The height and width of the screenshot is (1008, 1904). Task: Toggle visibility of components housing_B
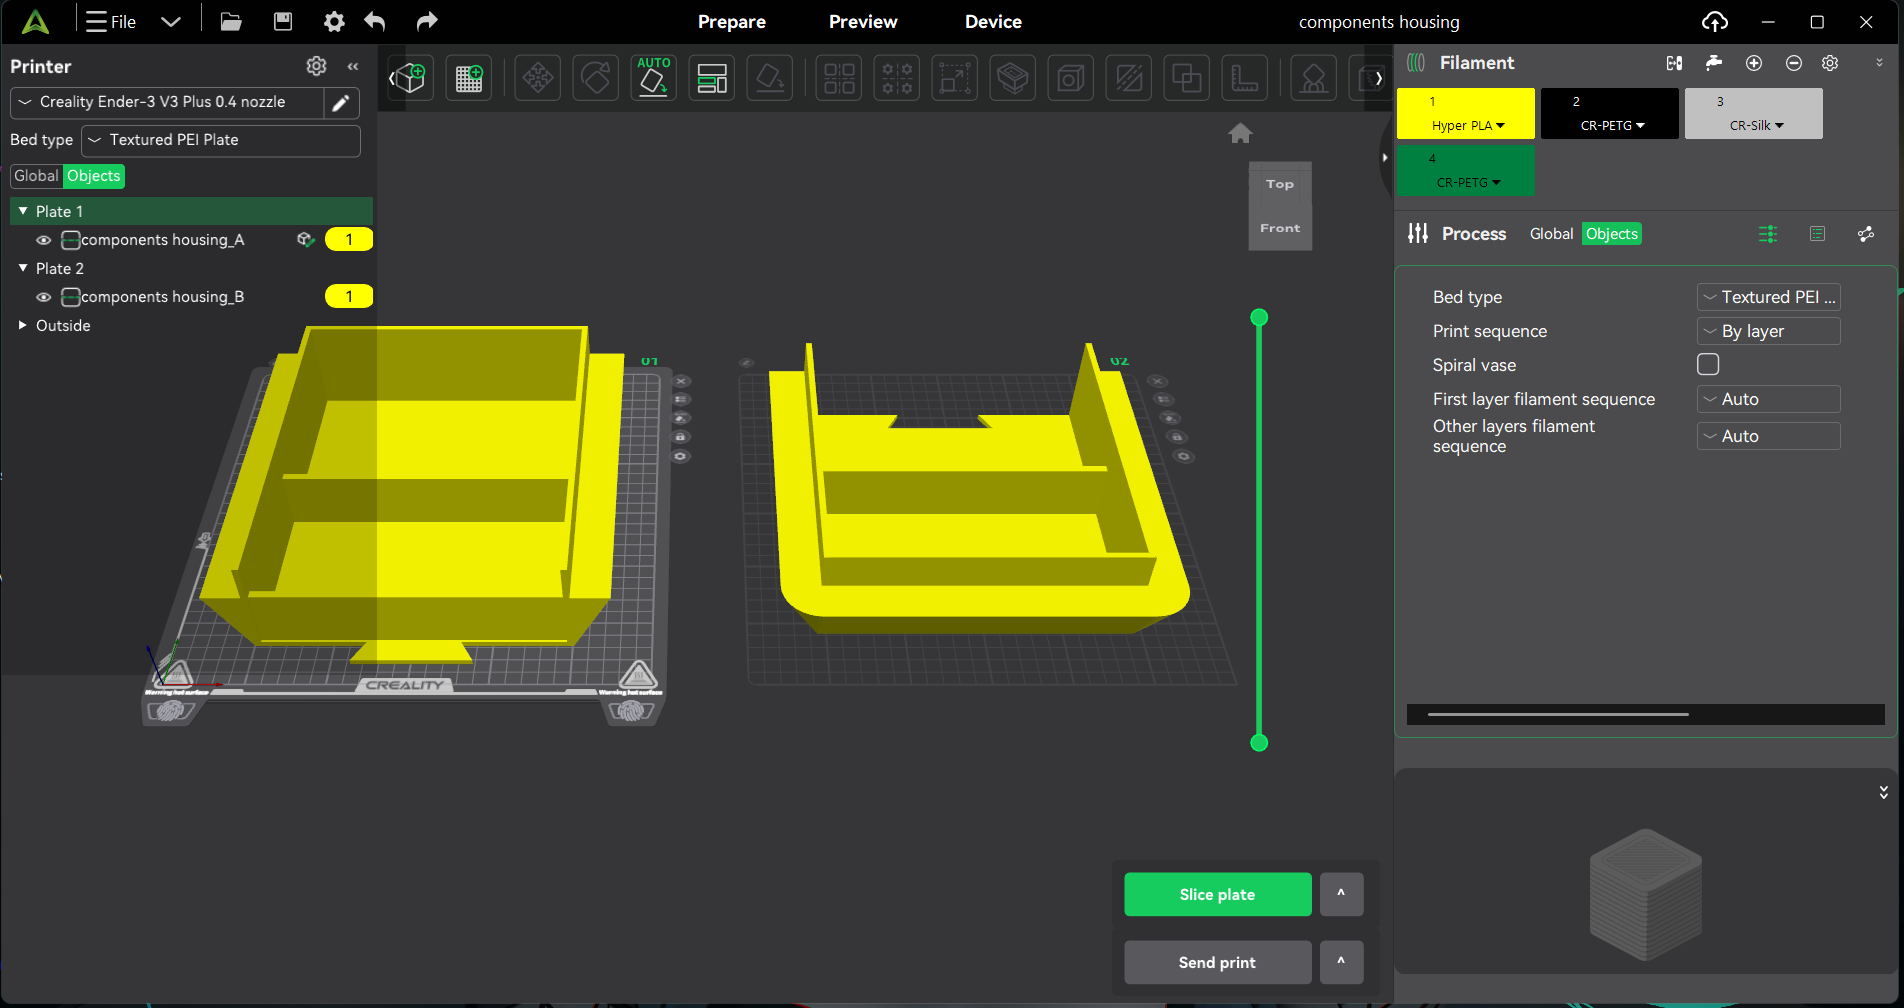44,297
